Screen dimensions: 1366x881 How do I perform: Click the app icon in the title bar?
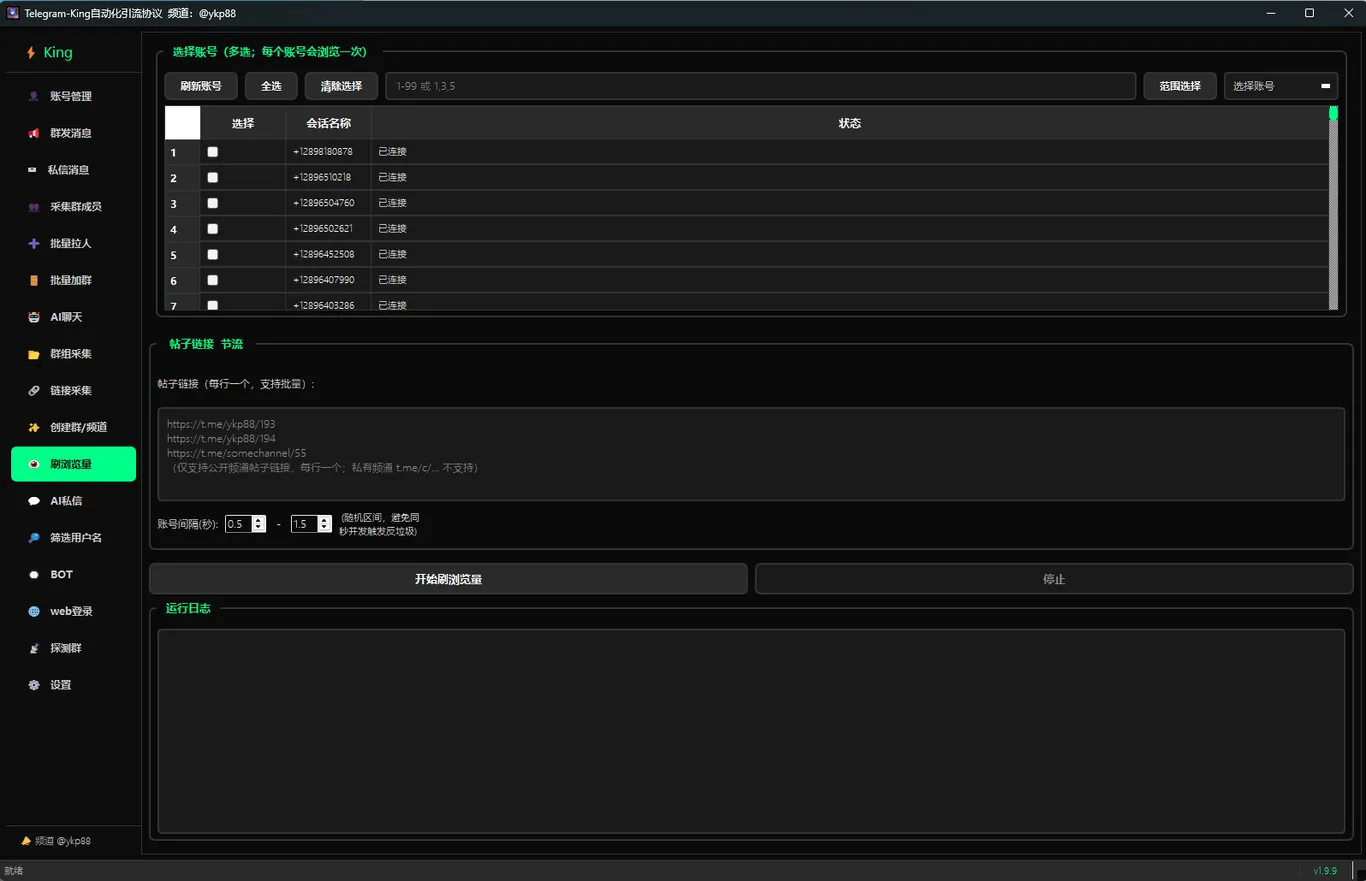point(13,13)
